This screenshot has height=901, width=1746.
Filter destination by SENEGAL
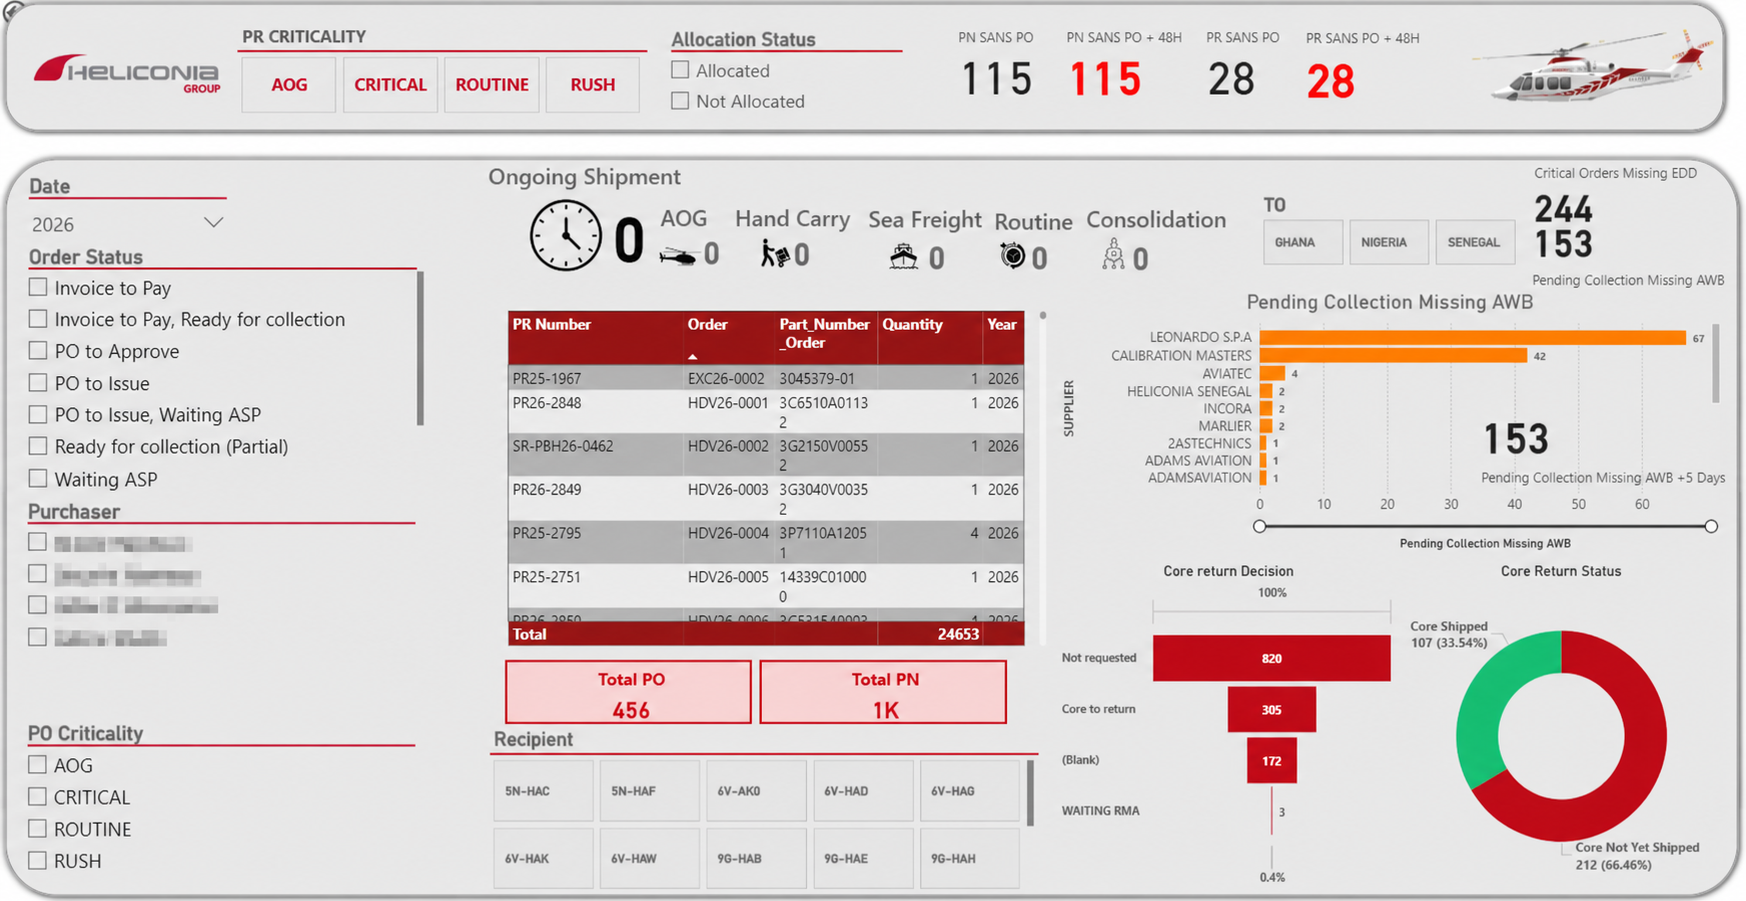(x=1475, y=243)
